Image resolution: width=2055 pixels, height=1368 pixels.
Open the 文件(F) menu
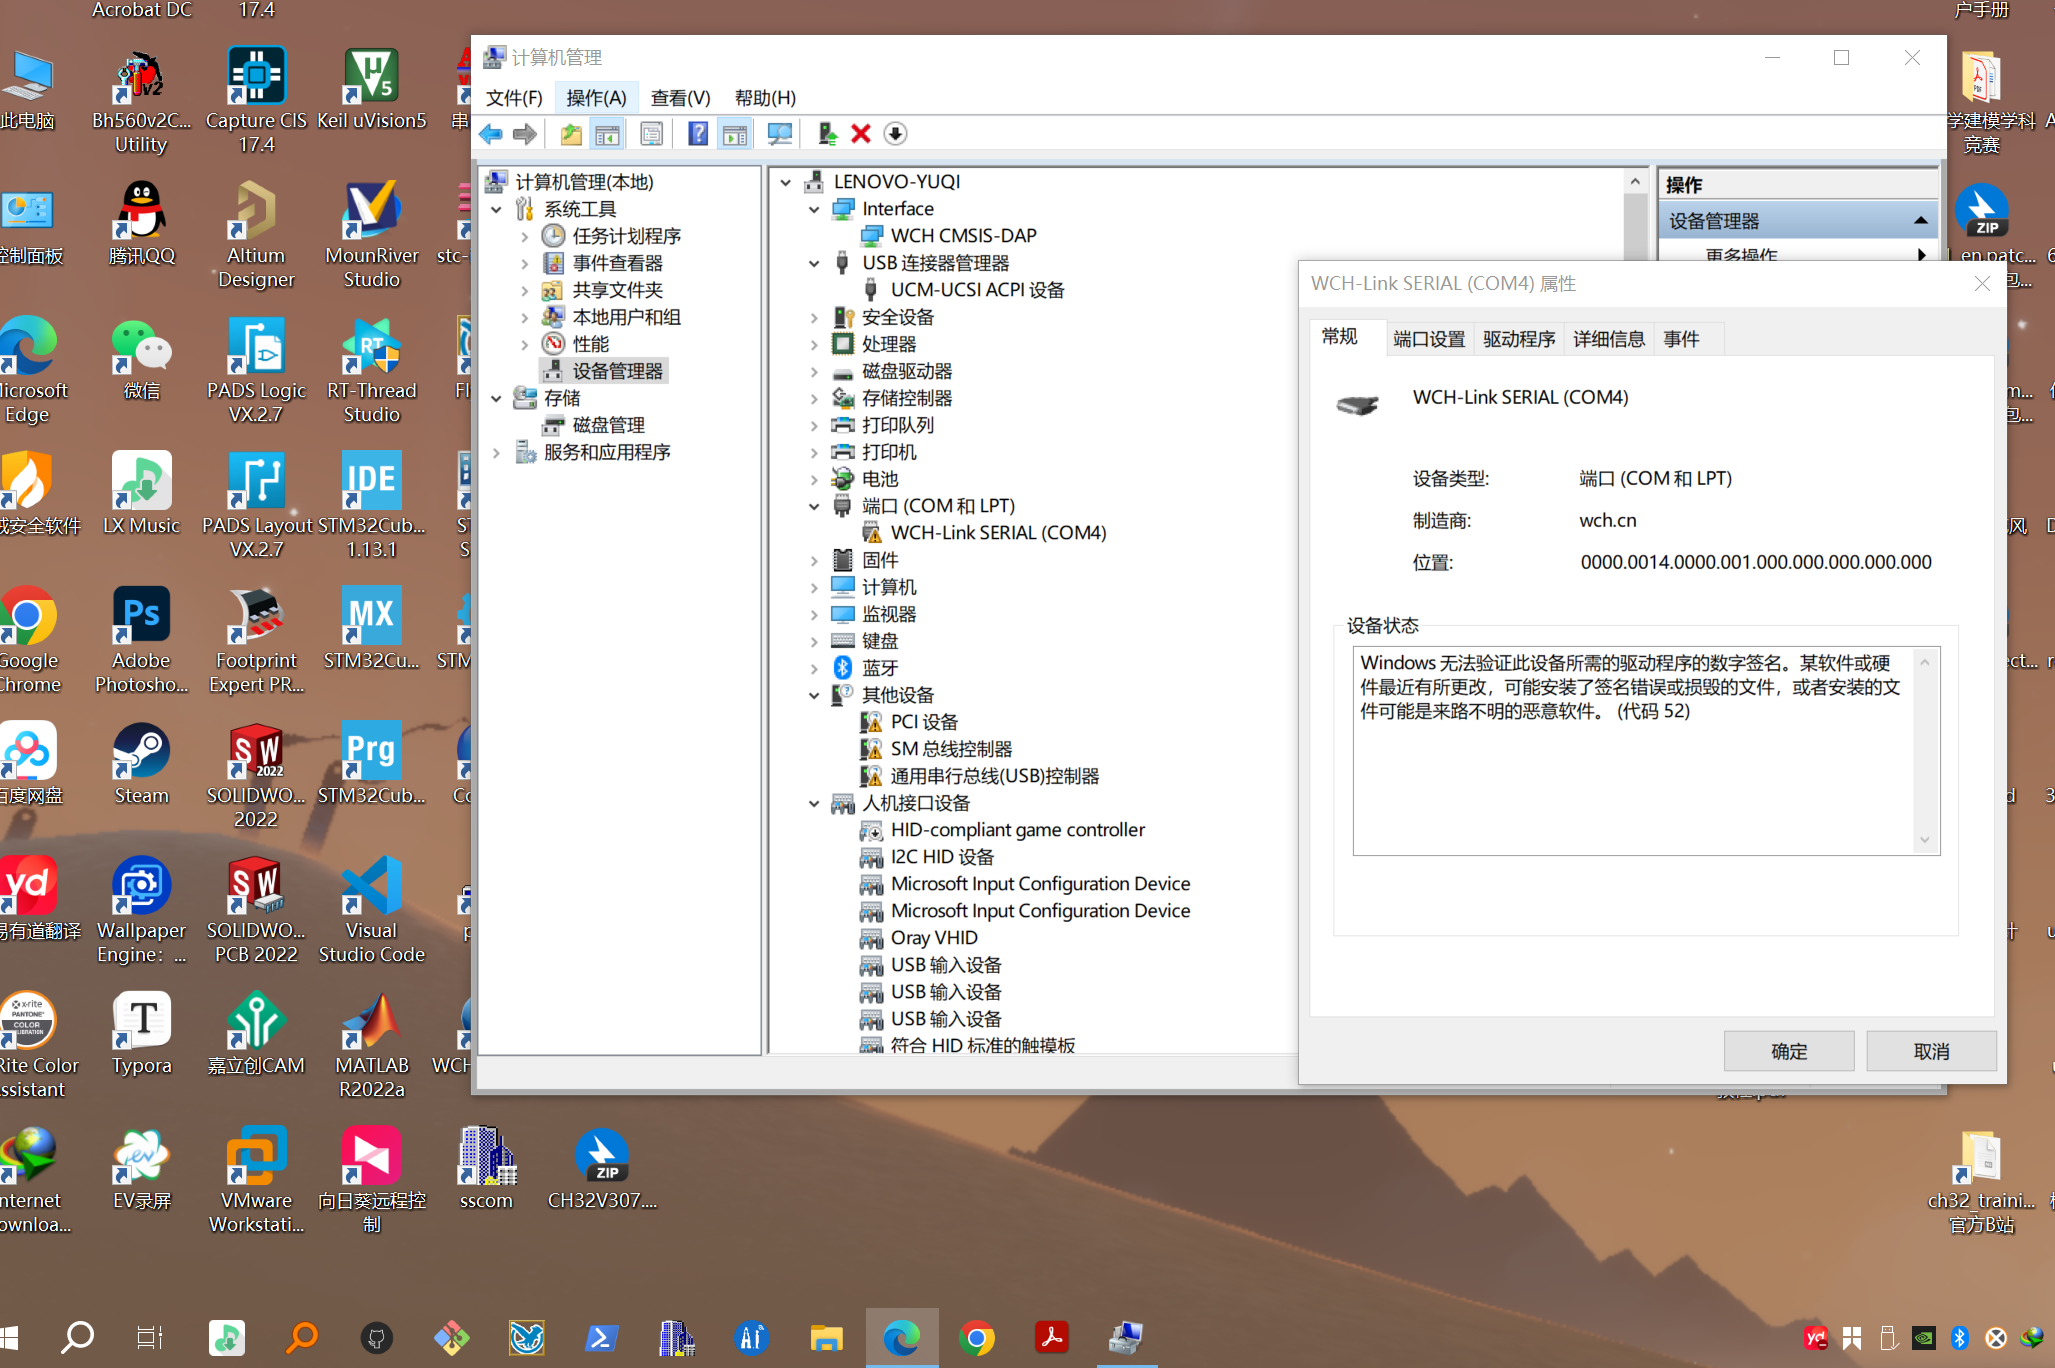point(514,98)
